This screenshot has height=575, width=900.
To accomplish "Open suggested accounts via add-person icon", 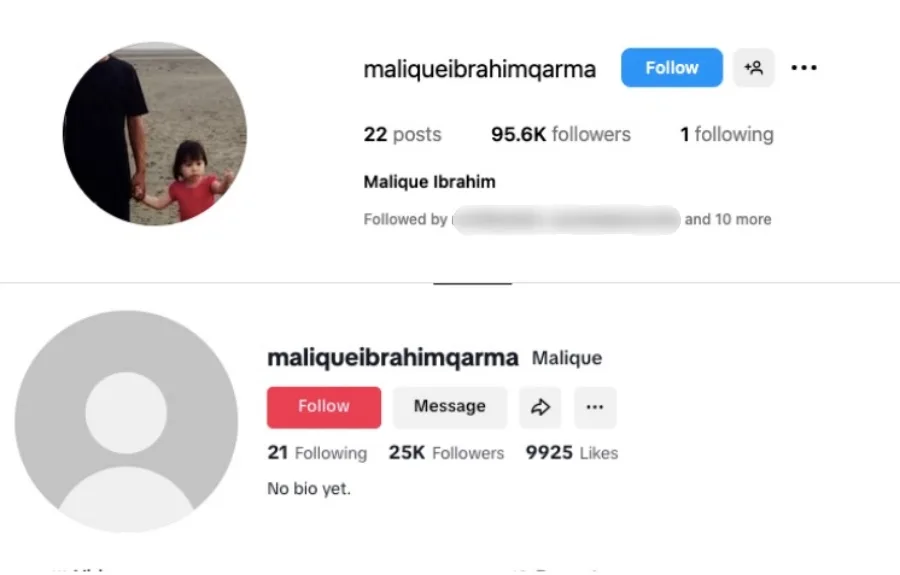I will (x=754, y=68).
